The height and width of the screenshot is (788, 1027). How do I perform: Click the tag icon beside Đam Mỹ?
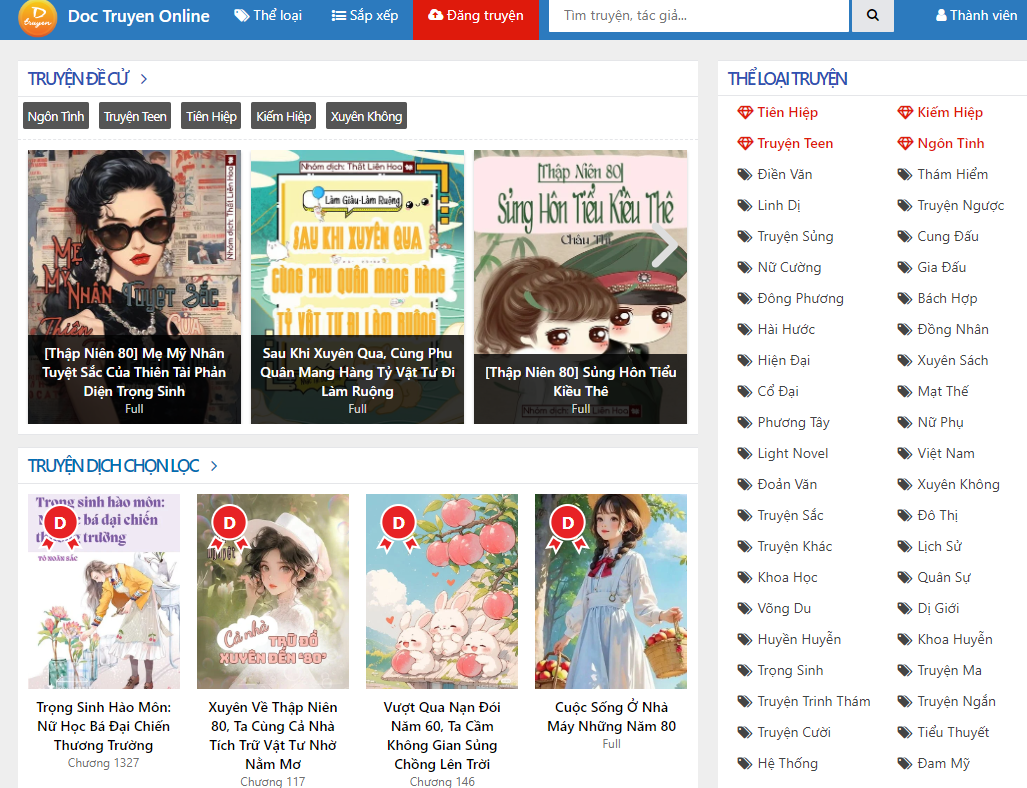pyautogui.click(x=905, y=764)
